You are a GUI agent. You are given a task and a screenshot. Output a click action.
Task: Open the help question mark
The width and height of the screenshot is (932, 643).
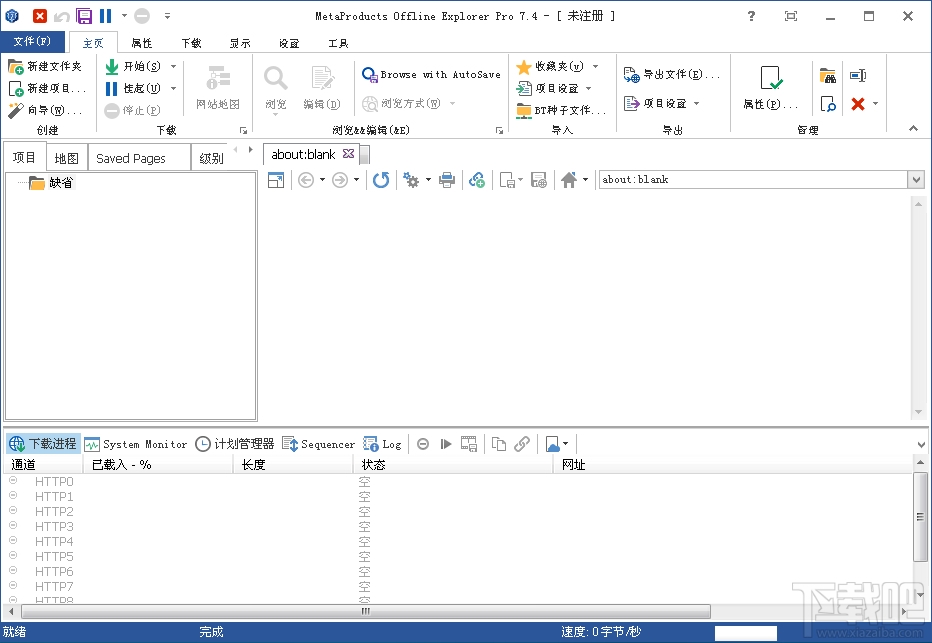(x=751, y=16)
